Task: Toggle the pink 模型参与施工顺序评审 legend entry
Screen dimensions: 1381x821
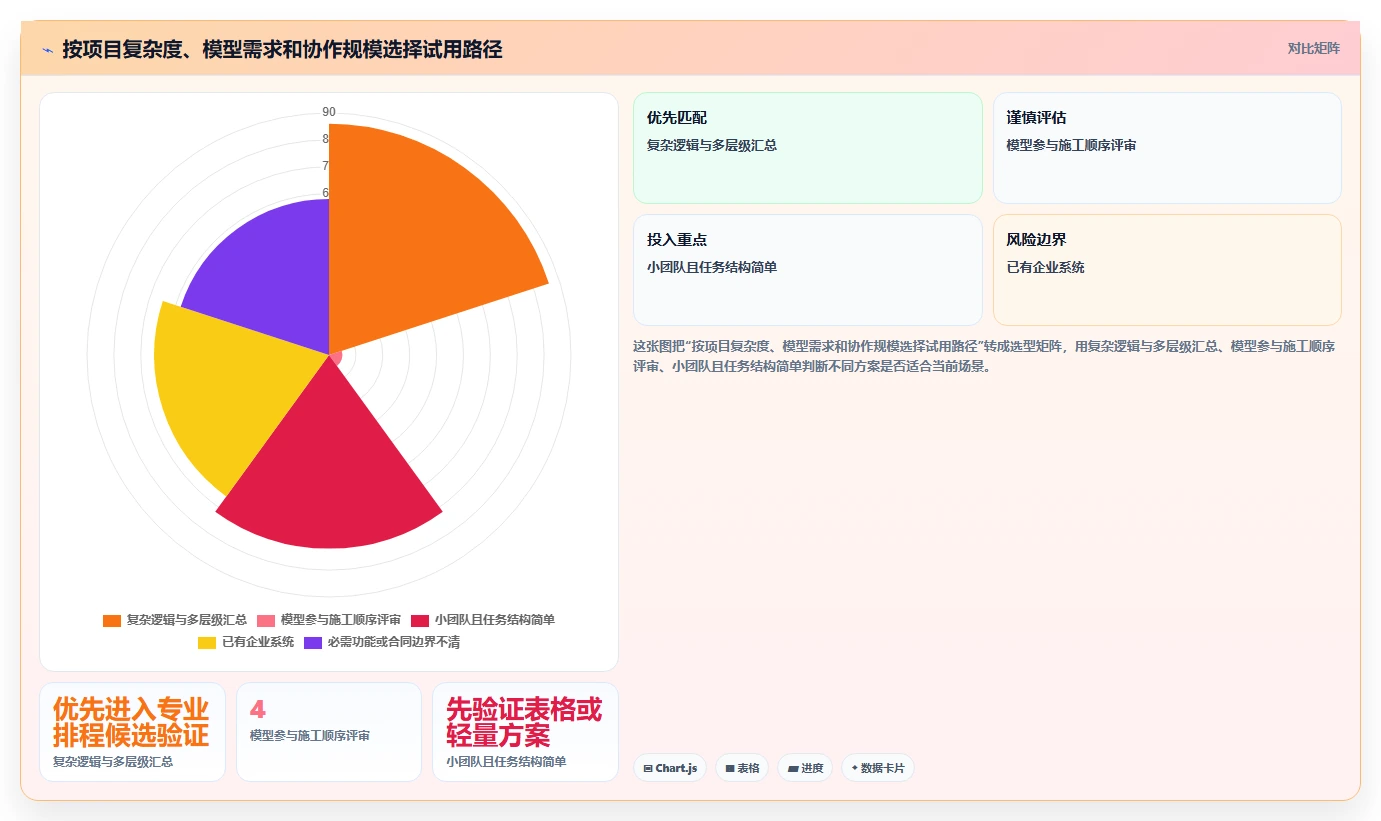Action: [329, 620]
